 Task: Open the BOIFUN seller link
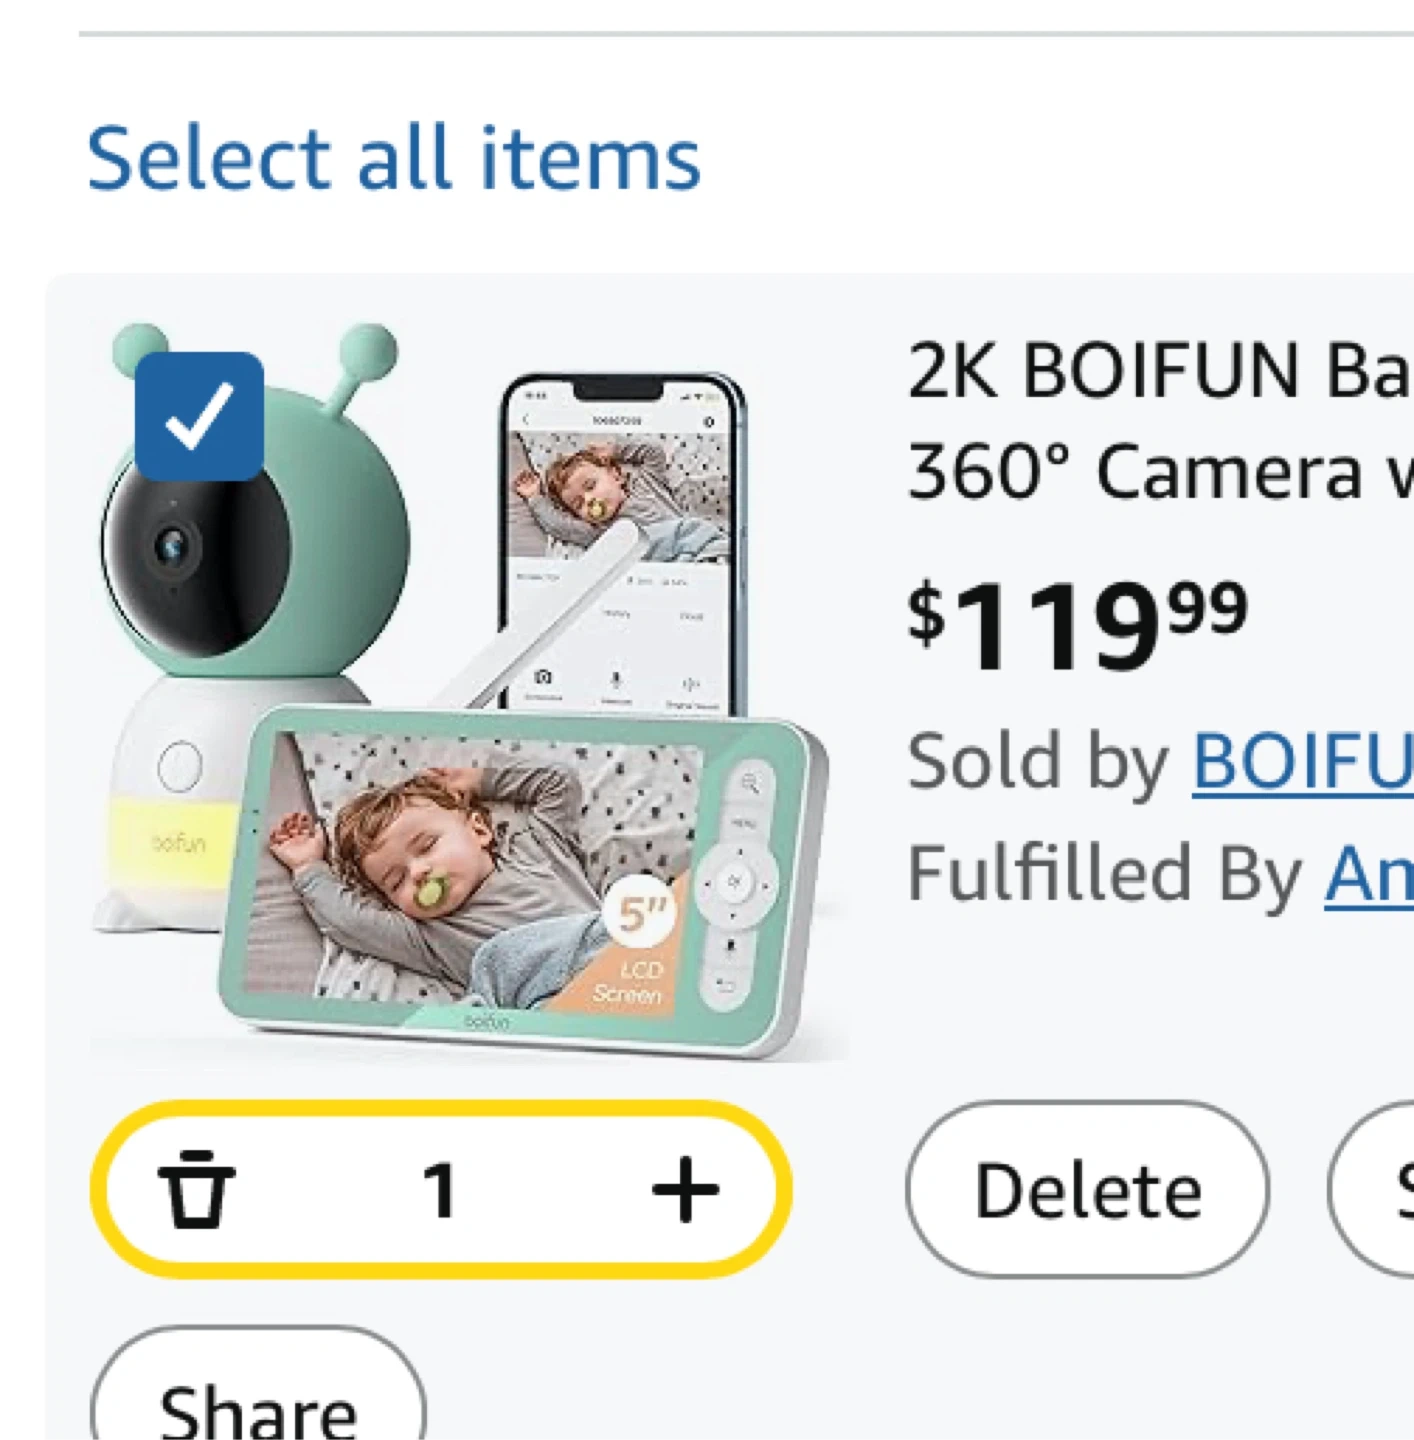point(1302,762)
